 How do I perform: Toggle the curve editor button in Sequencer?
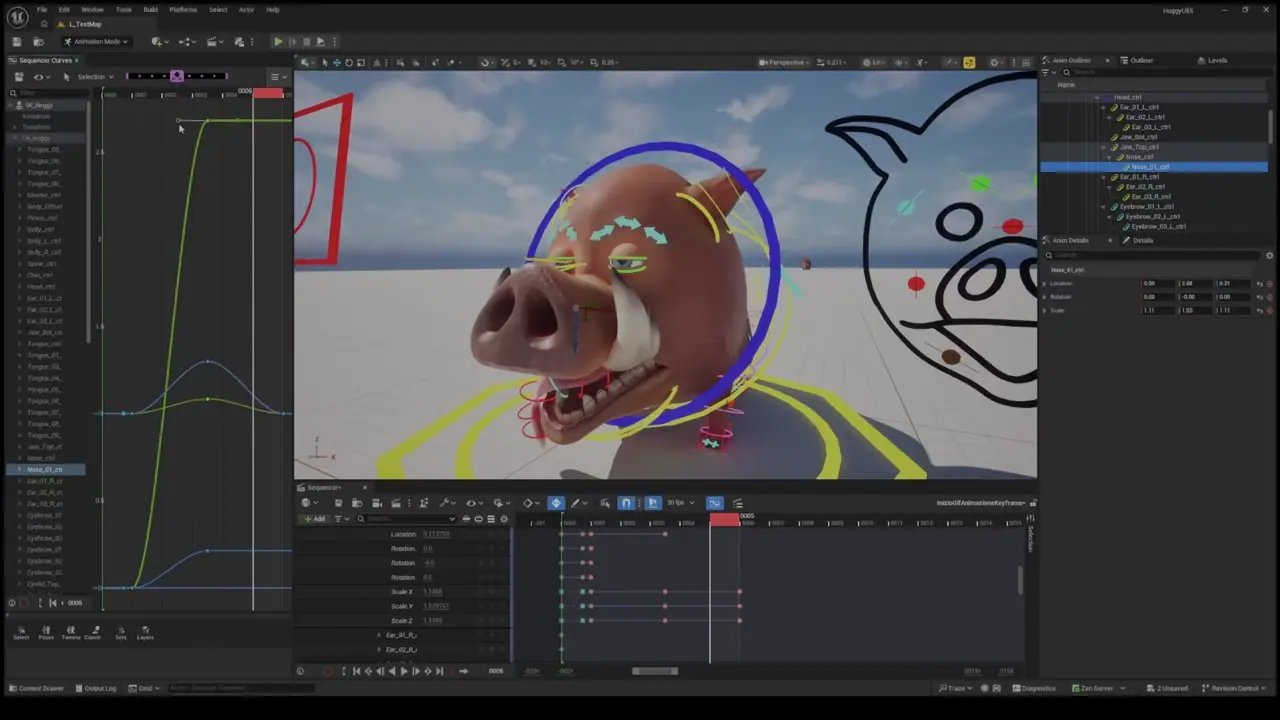pos(715,503)
